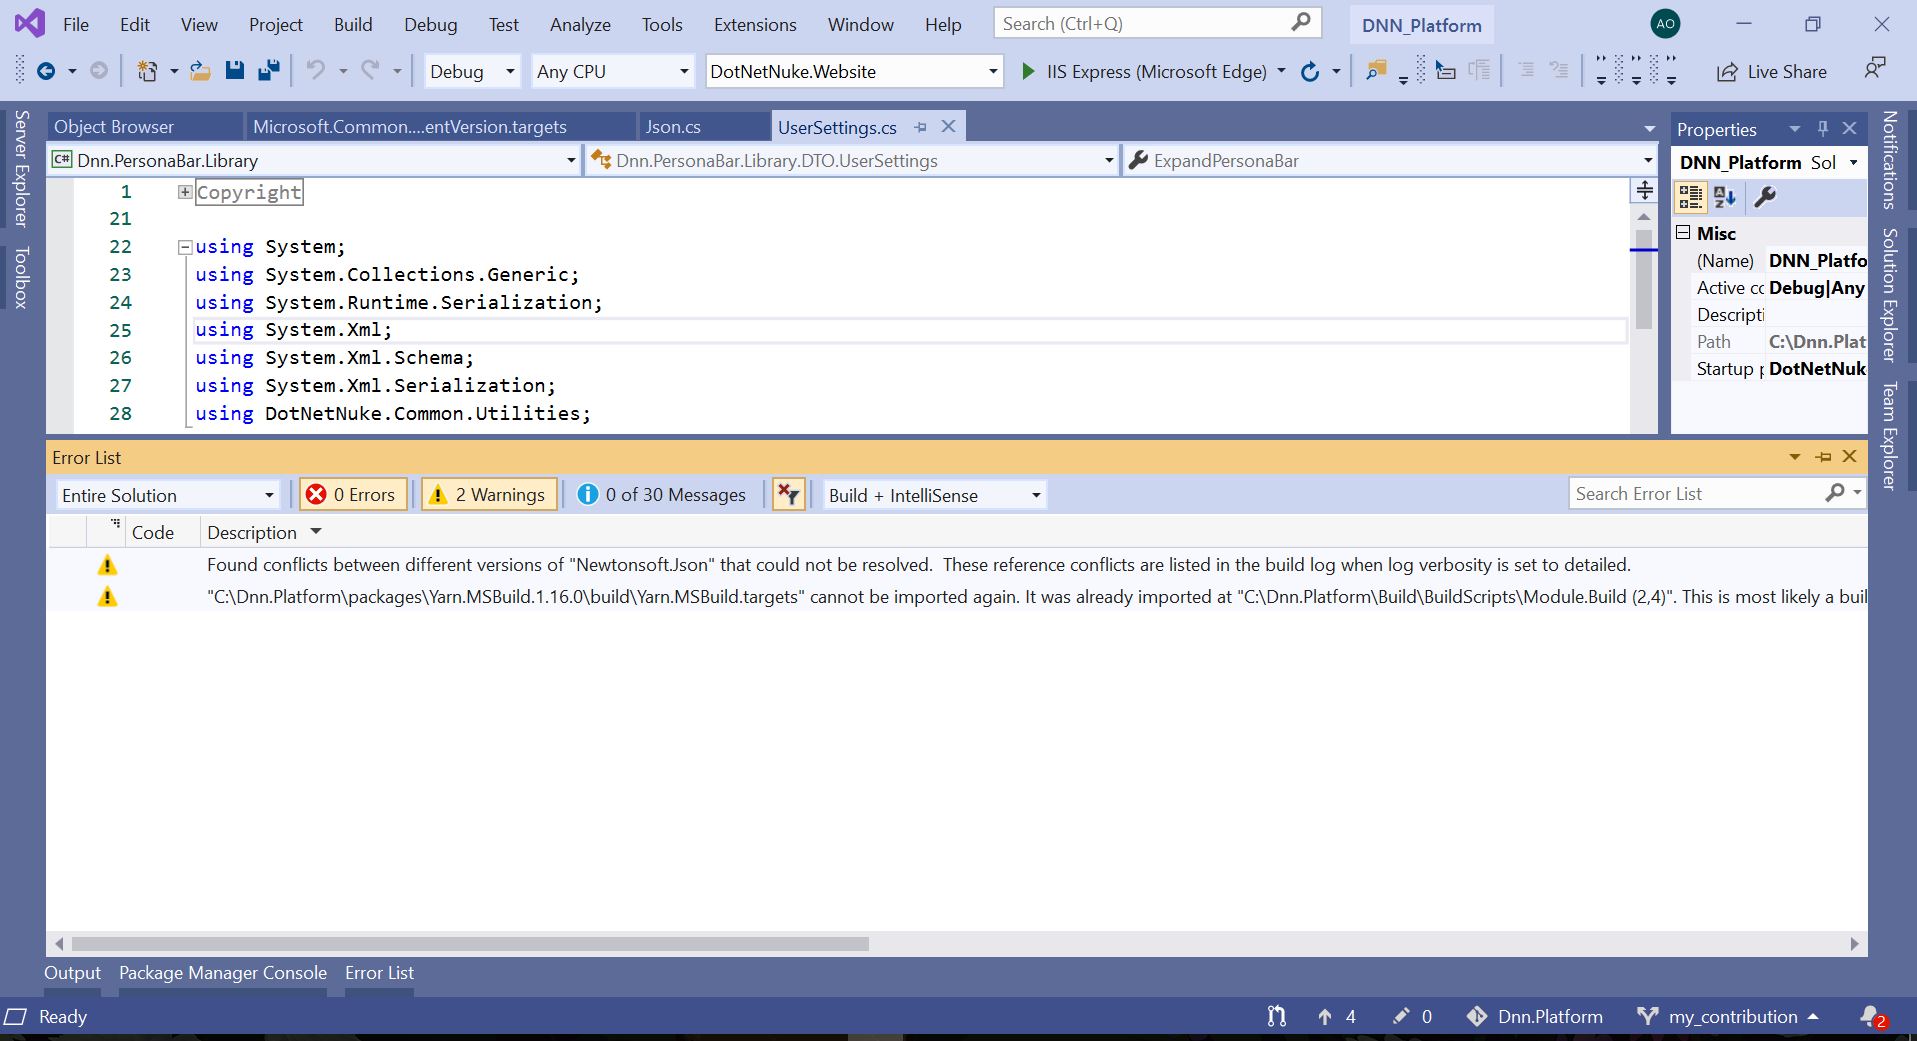
Task: Collapse the using System block
Action: point(184,247)
